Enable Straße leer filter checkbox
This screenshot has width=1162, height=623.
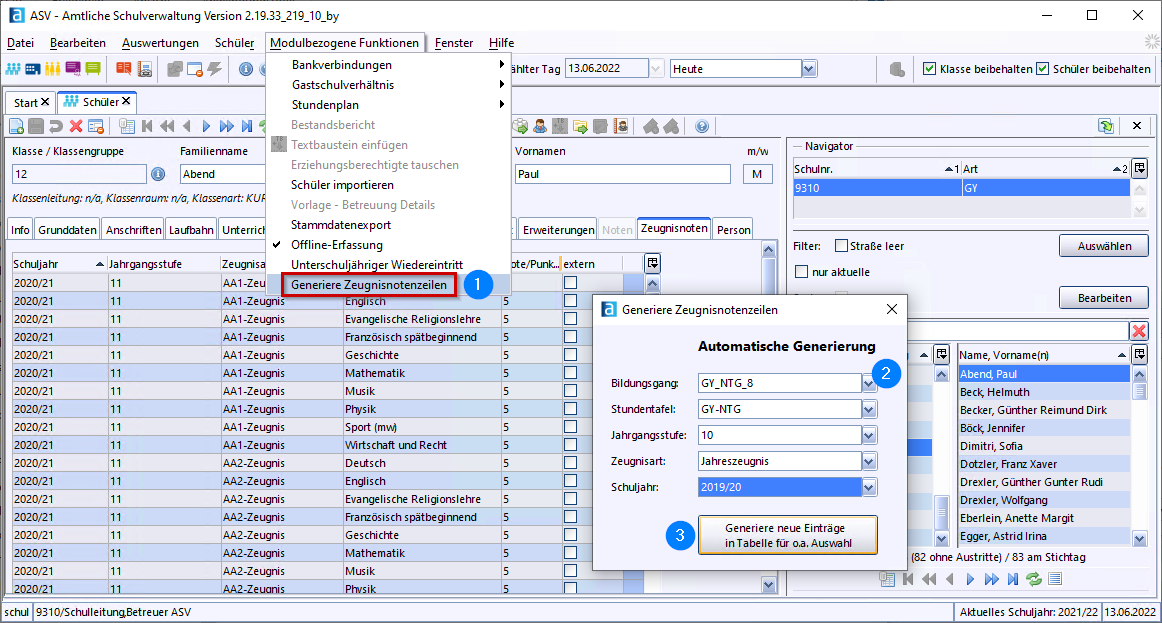(x=841, y=245)
